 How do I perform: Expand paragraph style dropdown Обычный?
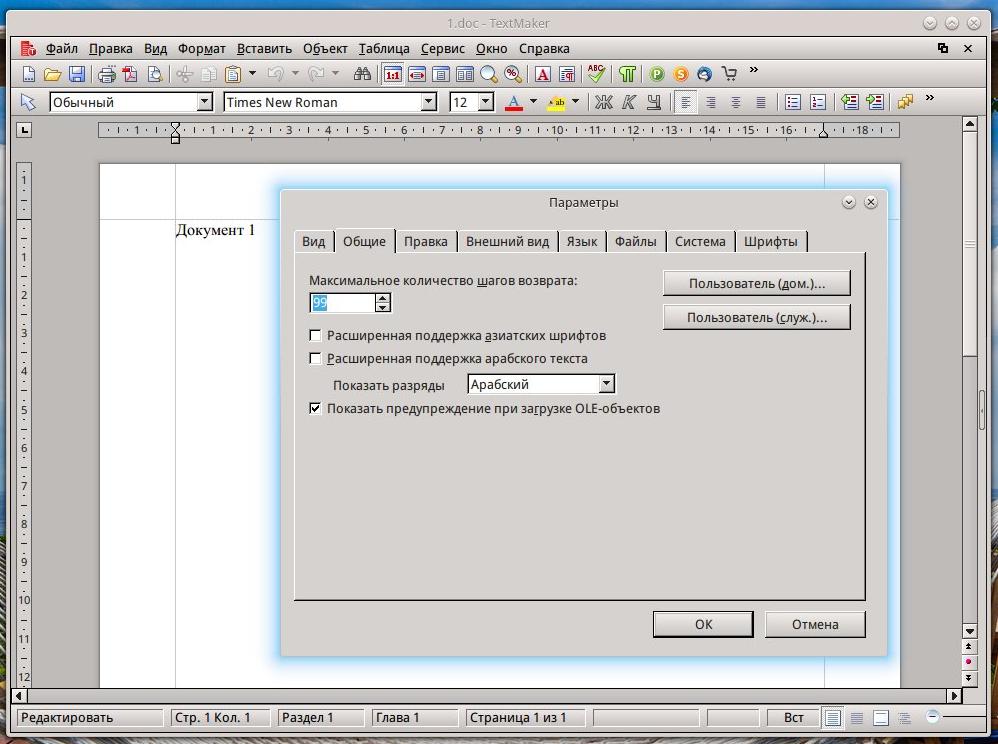[204, 102]
